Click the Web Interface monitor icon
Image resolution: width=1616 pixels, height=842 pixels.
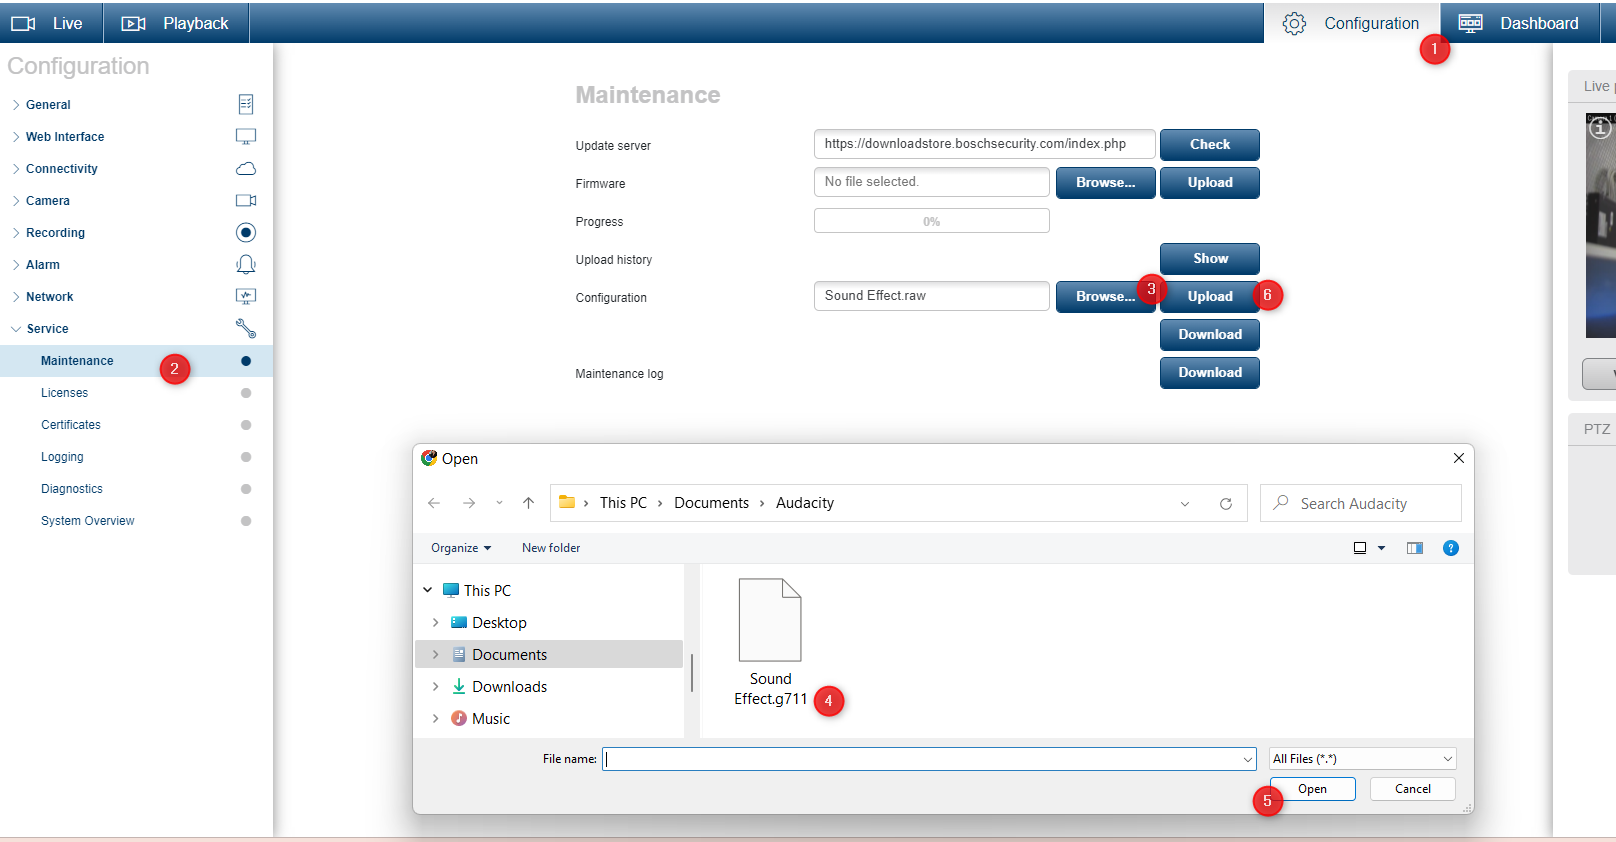245,136
